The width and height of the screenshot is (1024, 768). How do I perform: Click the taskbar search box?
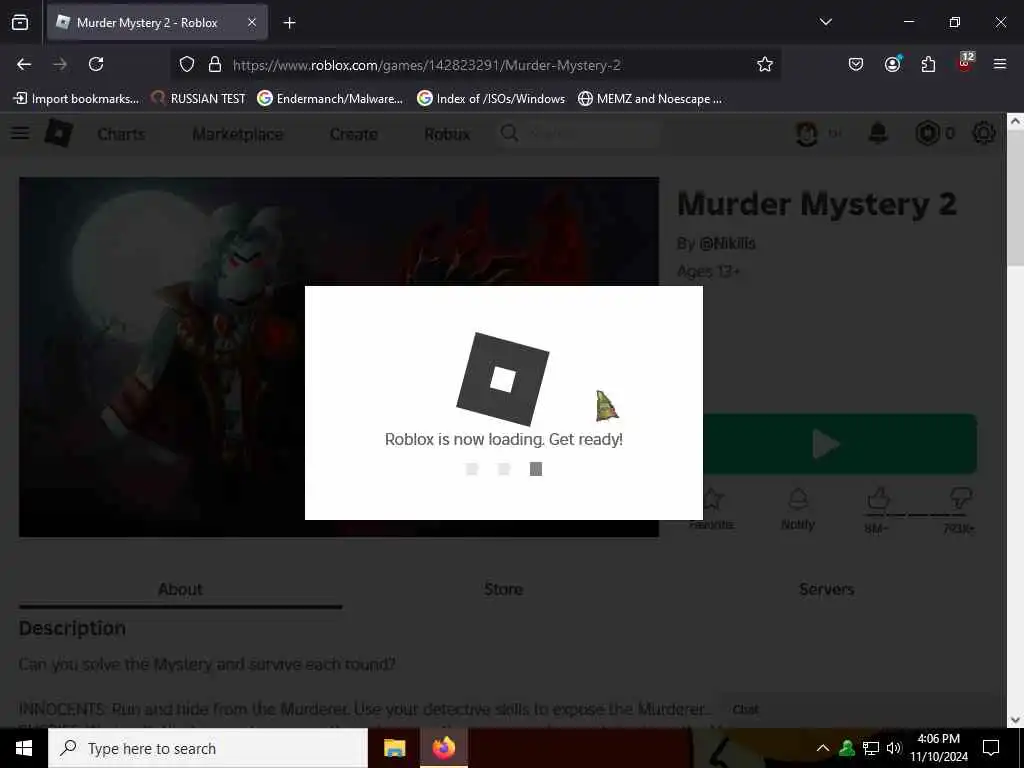208,748
